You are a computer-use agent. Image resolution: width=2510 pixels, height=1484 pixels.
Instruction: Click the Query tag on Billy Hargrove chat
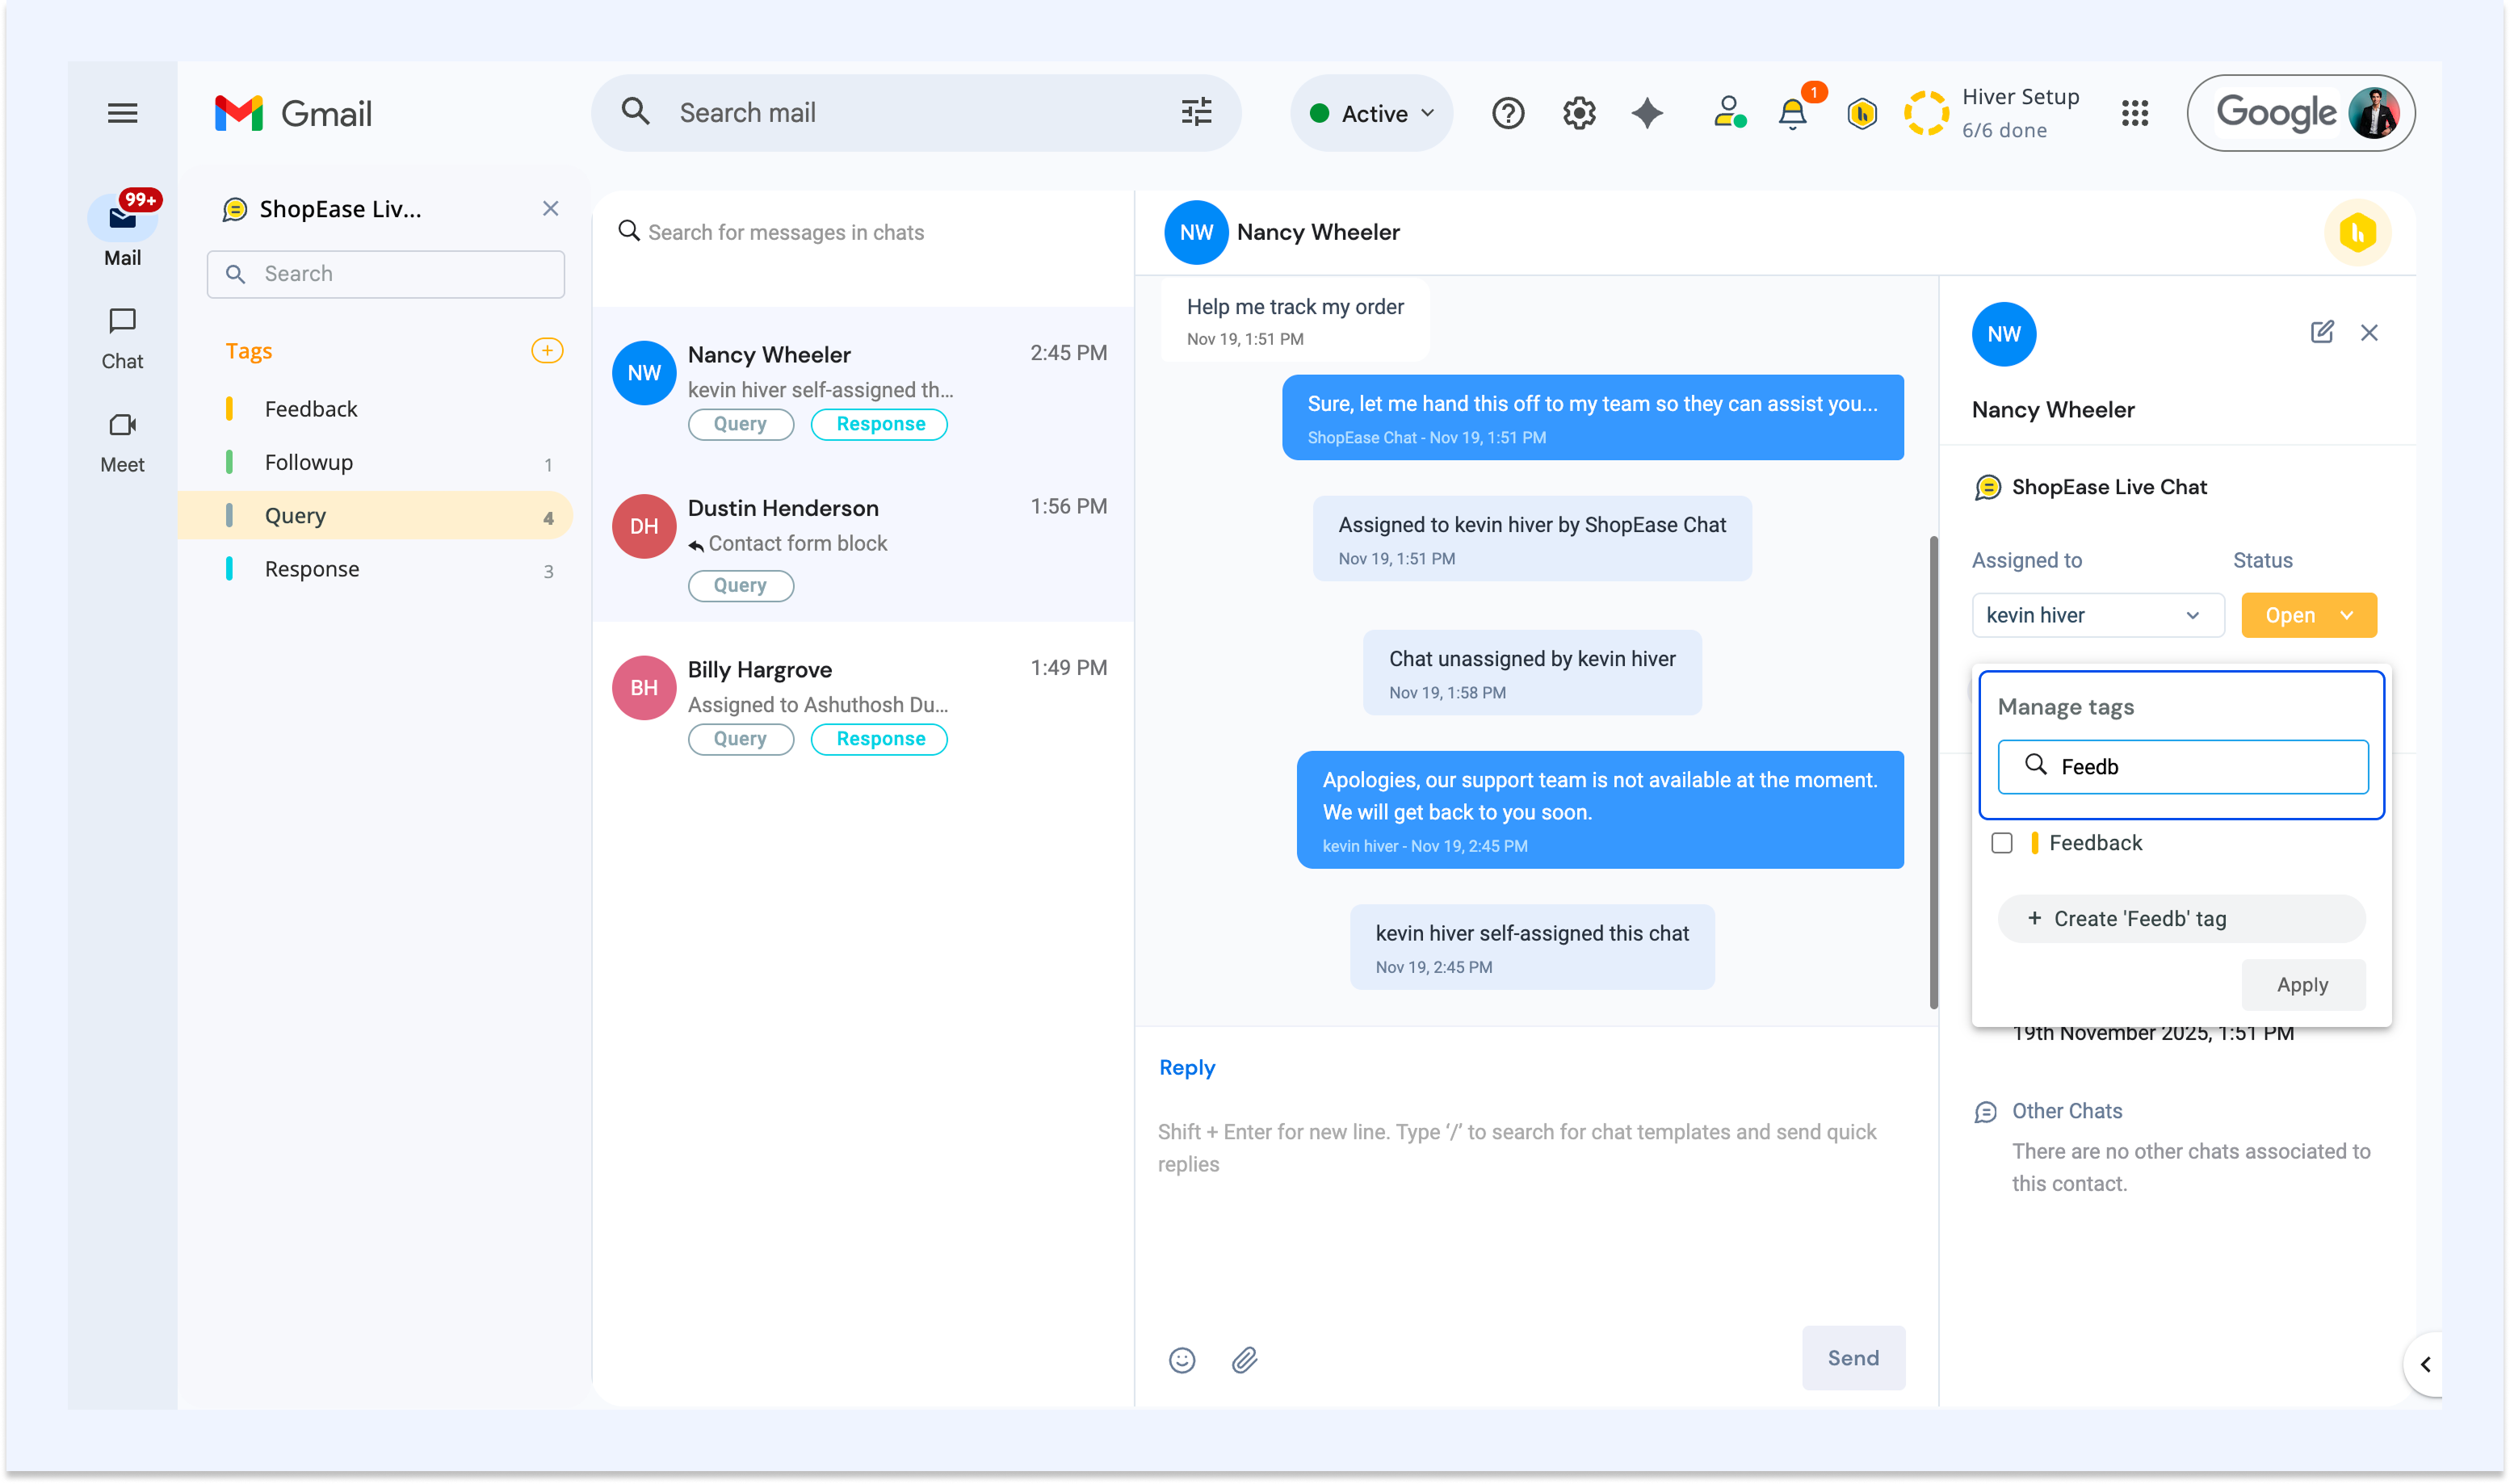740,739
